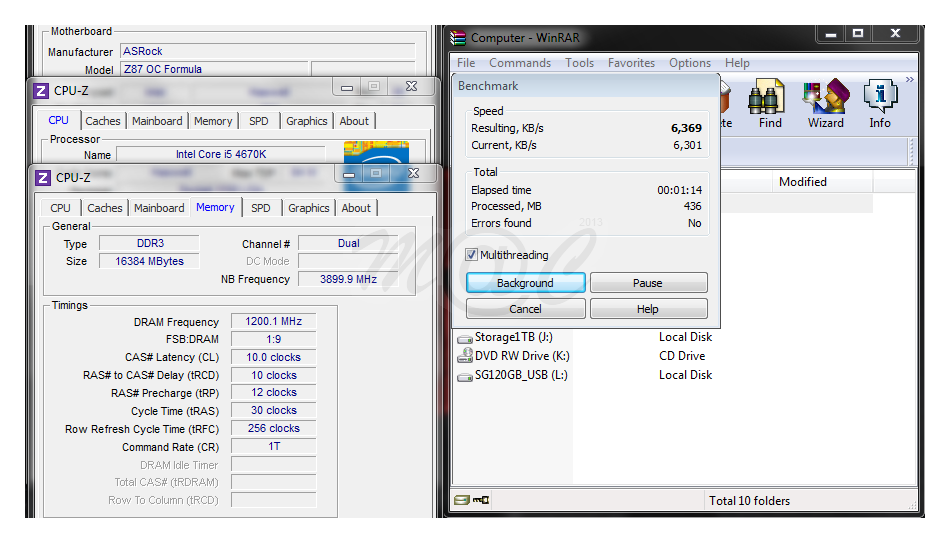Switch to the Mainboard tab in CPU-Z

(159, 208)
